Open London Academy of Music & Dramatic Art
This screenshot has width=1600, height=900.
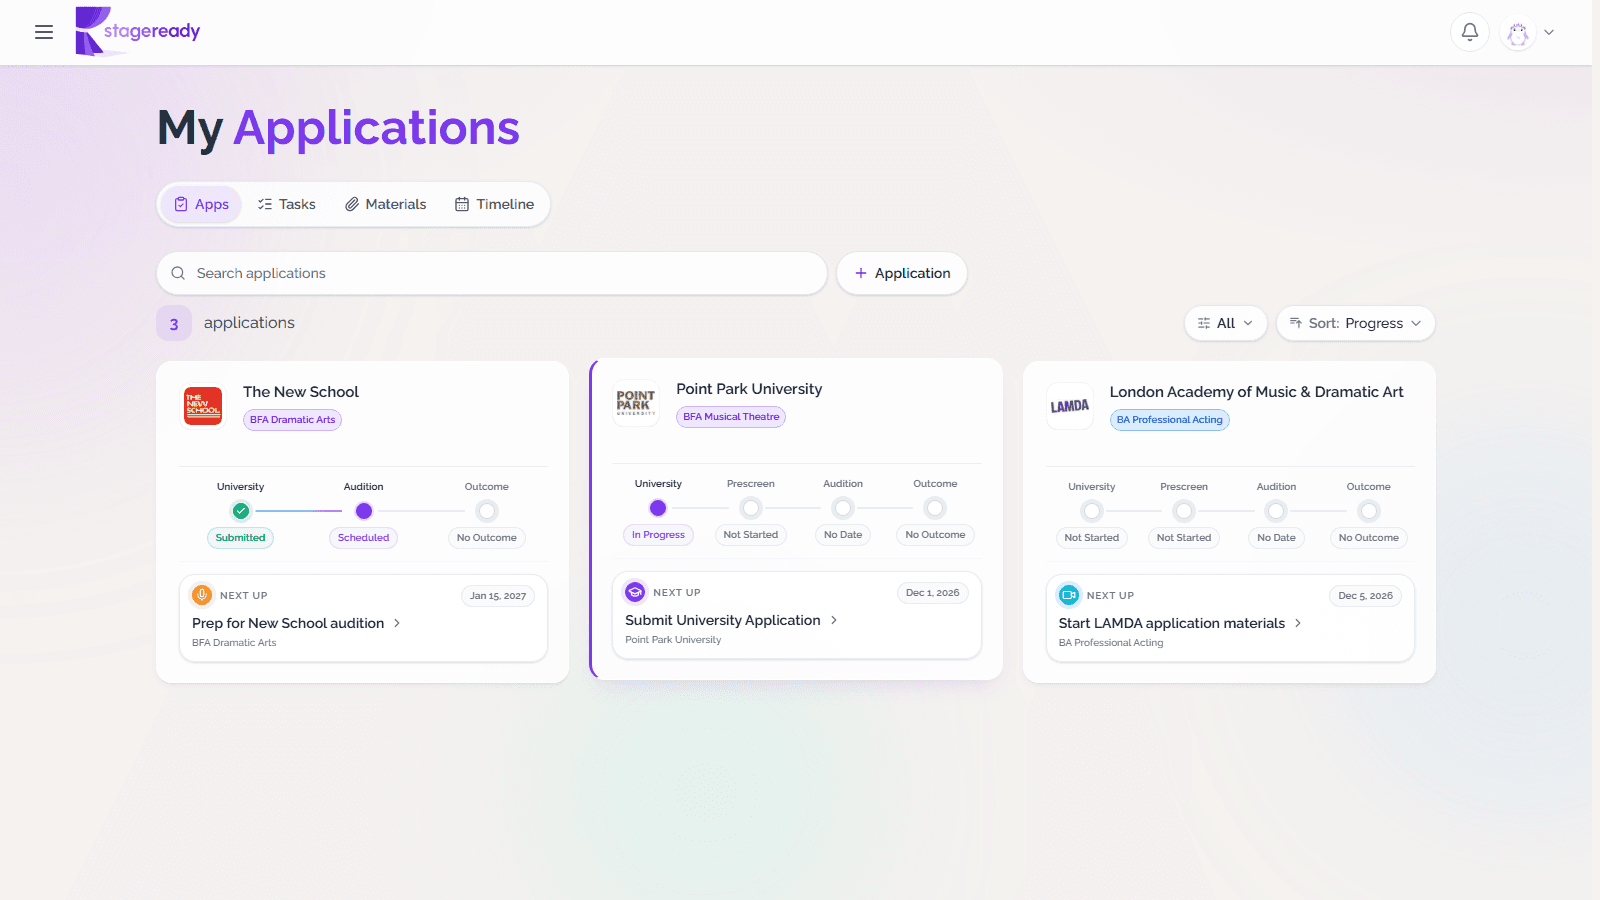point(1256,392)
